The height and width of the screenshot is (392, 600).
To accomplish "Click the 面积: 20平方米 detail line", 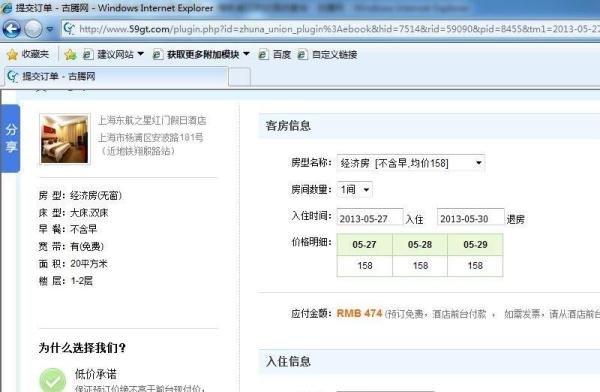I will pos(73,264).
